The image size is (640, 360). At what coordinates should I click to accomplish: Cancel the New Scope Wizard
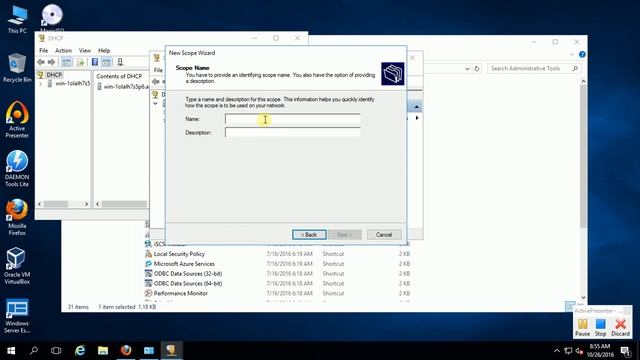(x=384, y=235)
